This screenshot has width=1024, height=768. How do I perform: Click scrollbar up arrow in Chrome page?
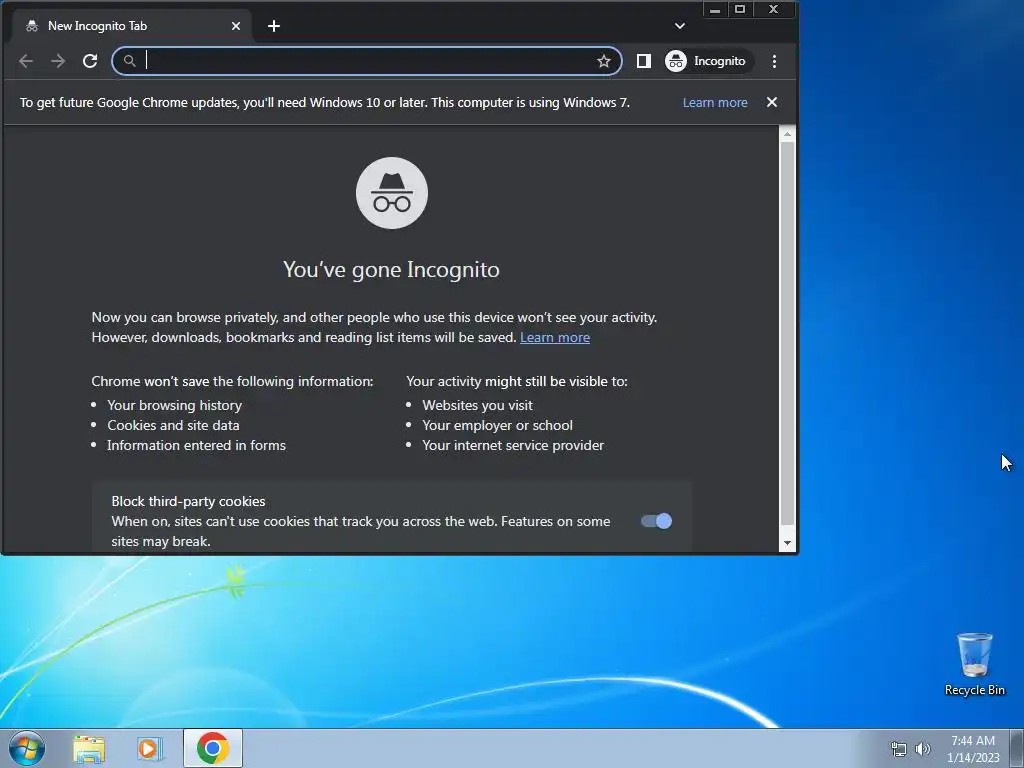[787, 135]
